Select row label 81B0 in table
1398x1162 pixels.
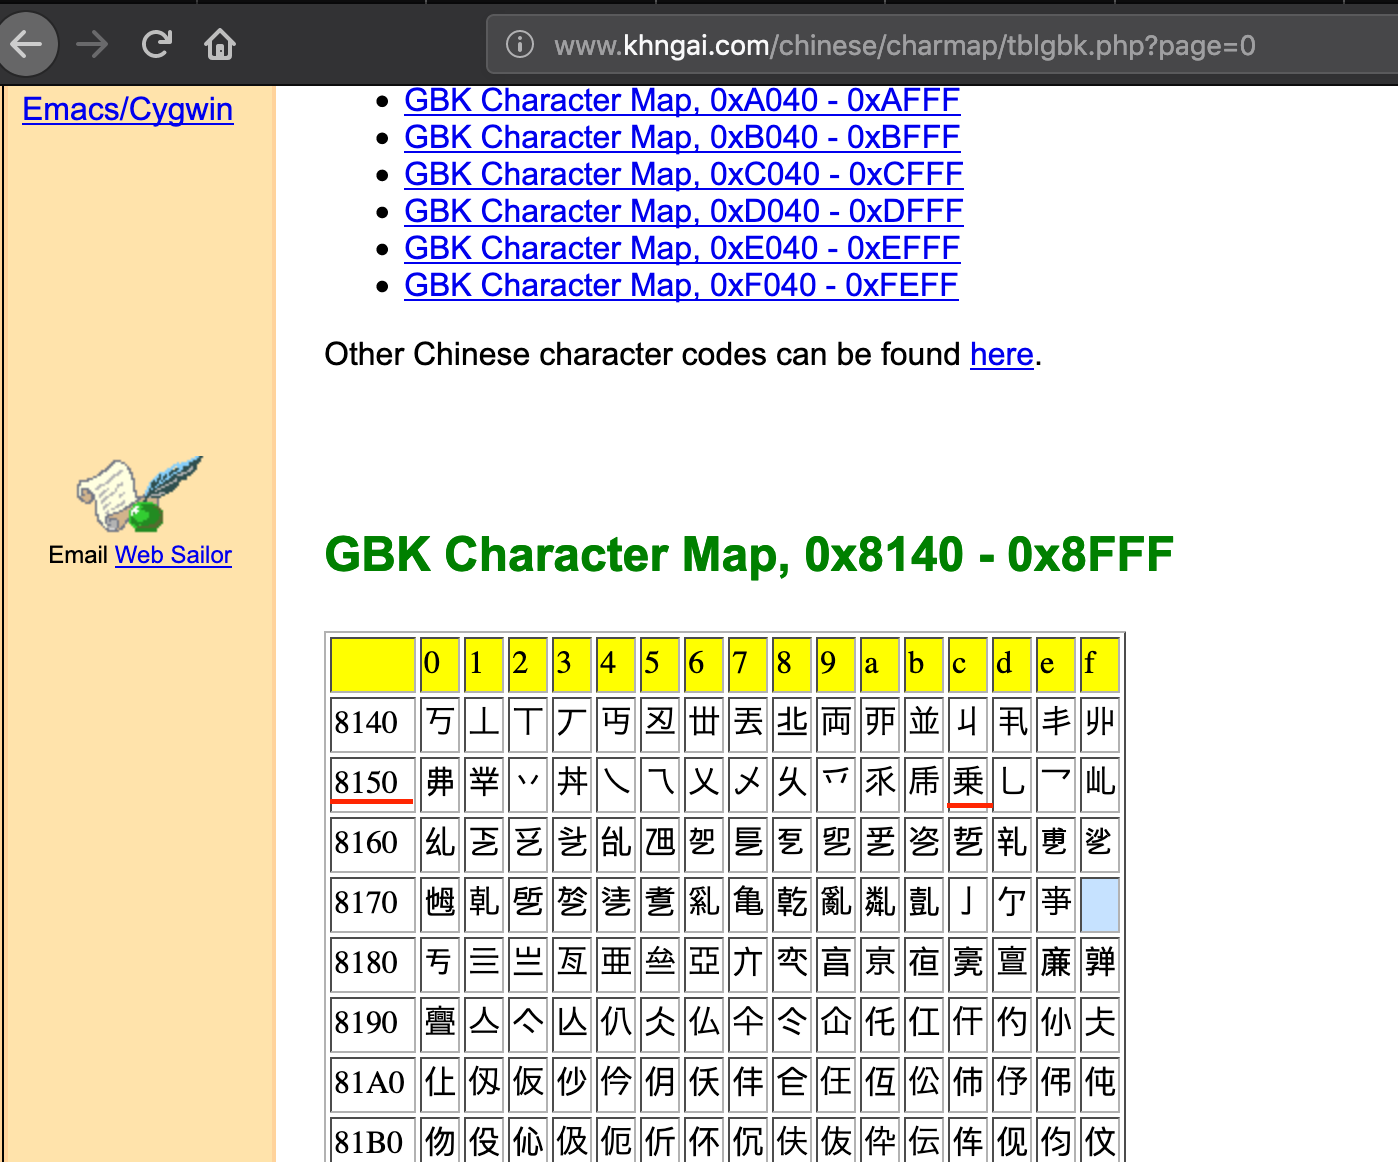click(x=372, y=1141)
